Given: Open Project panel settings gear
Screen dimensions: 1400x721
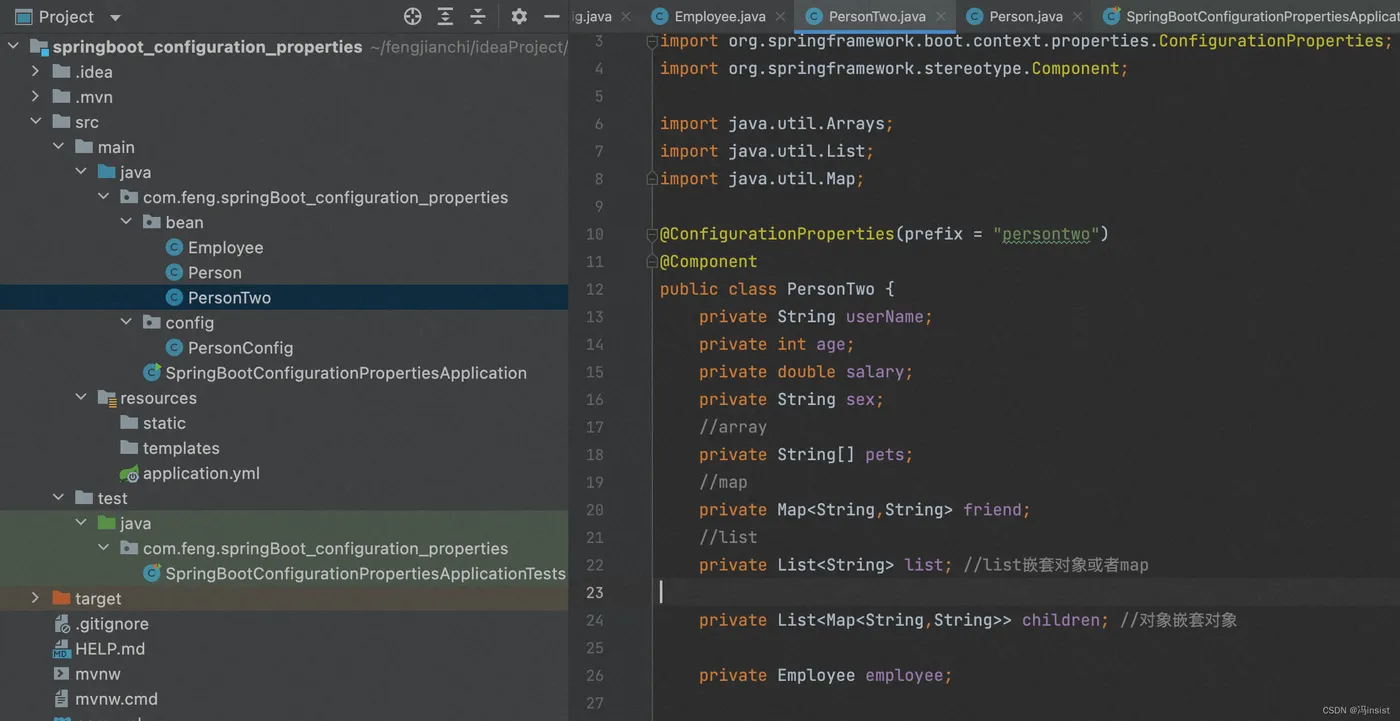Looking at the screenshot, I should coord(518,16).
